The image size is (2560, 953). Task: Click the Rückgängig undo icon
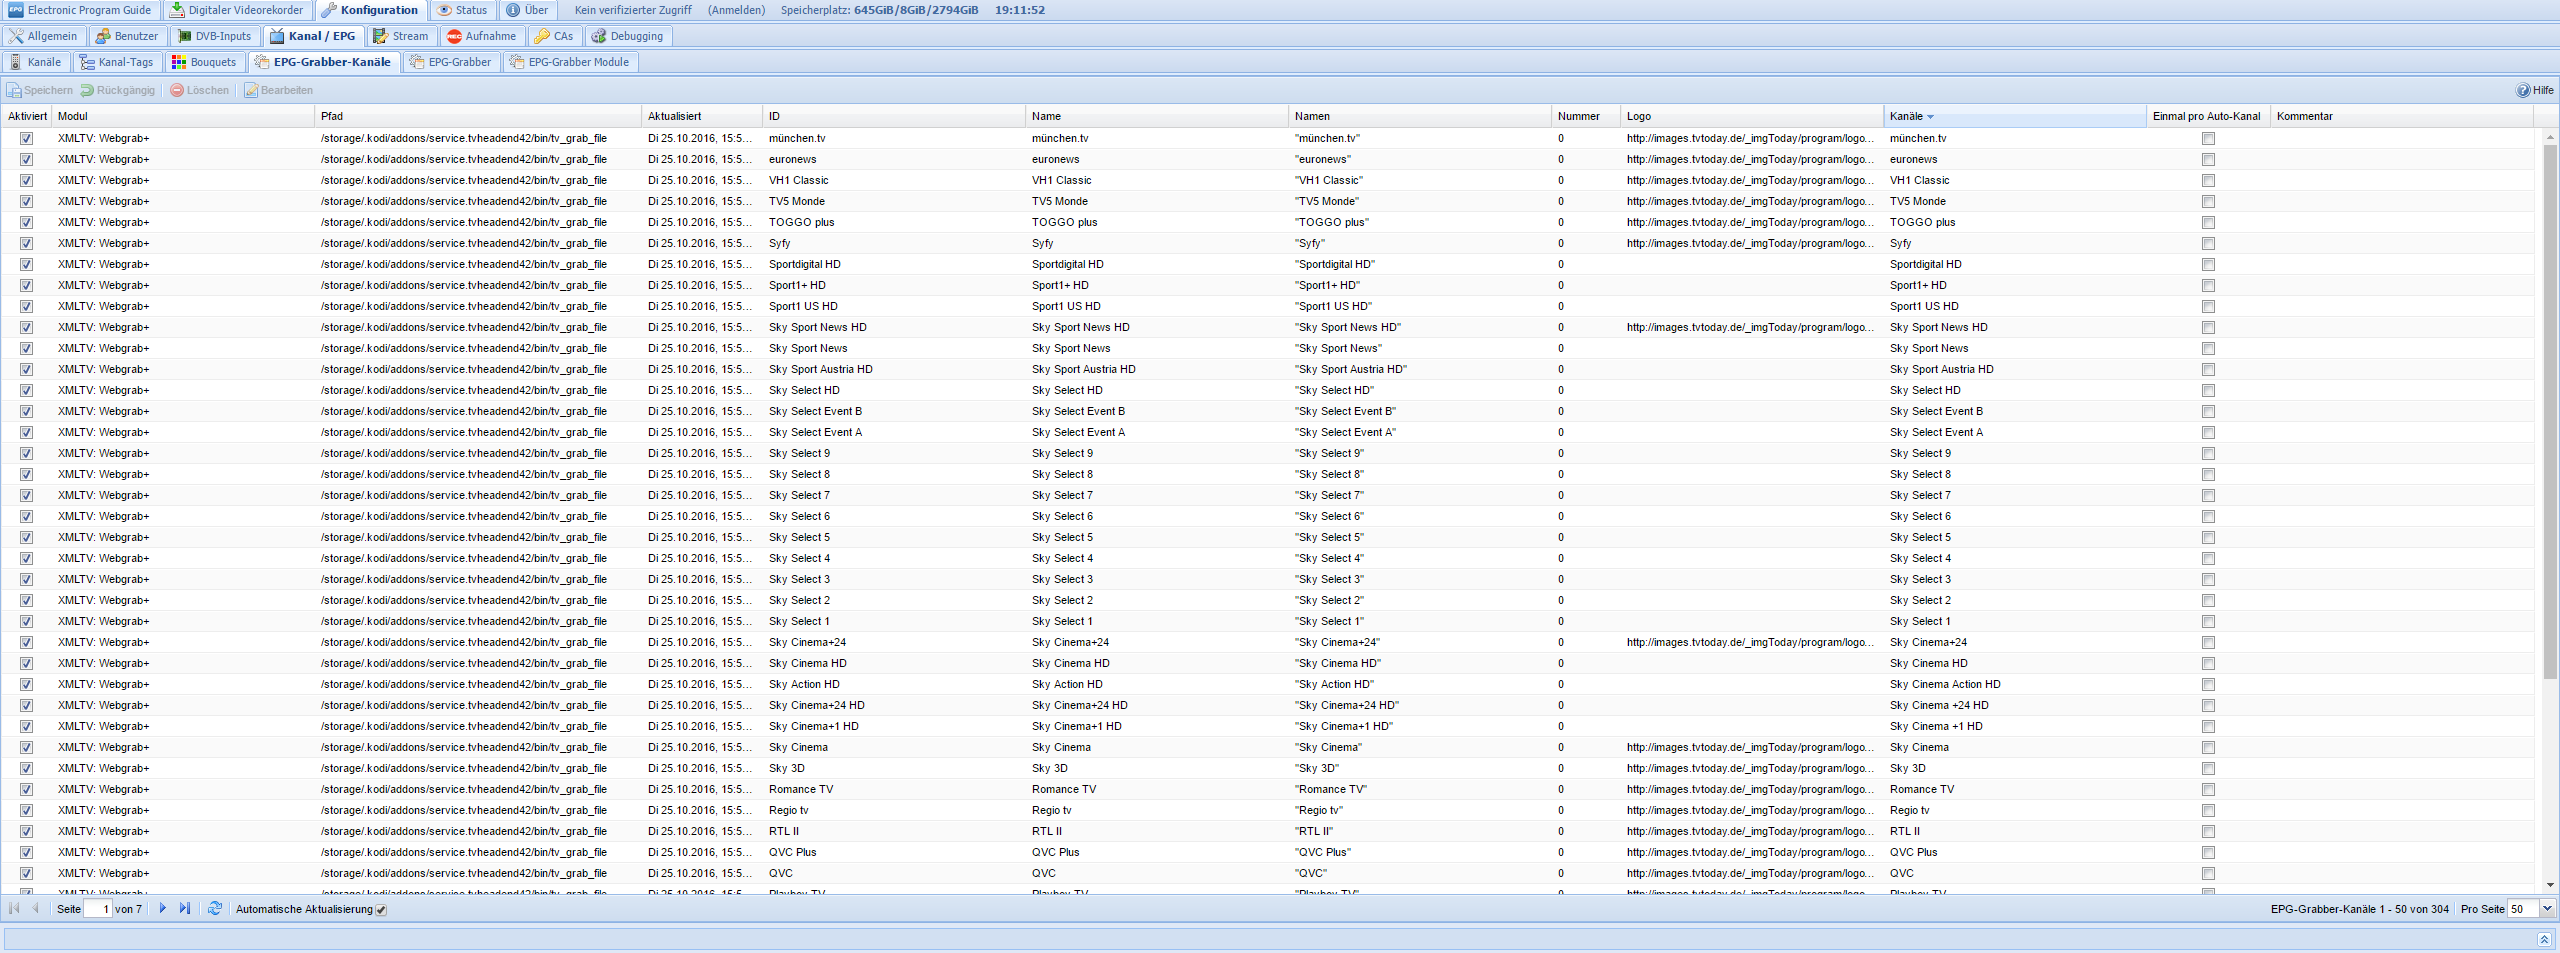click(87, 90)
